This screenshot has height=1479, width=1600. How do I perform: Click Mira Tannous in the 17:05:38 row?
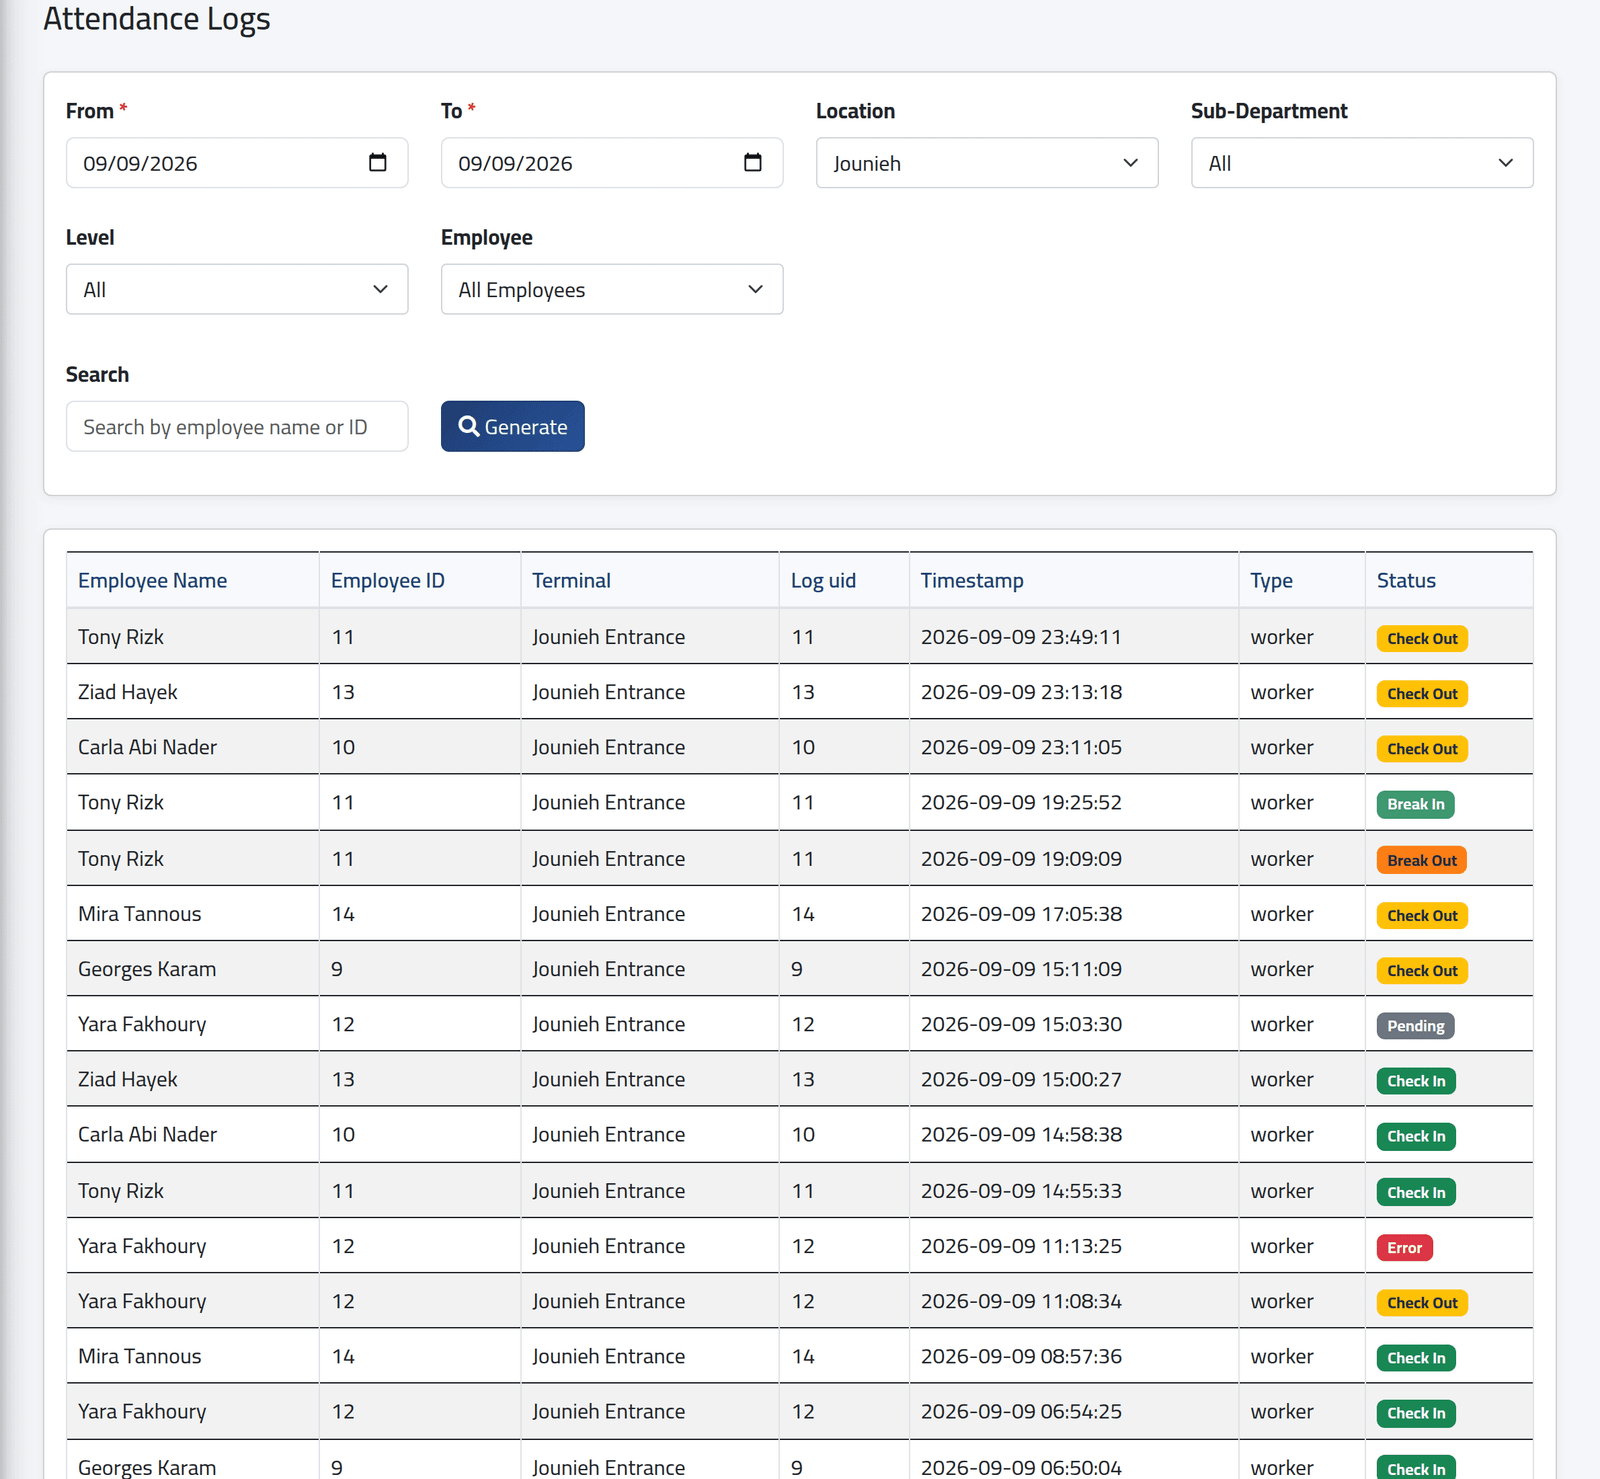[139, 914]
